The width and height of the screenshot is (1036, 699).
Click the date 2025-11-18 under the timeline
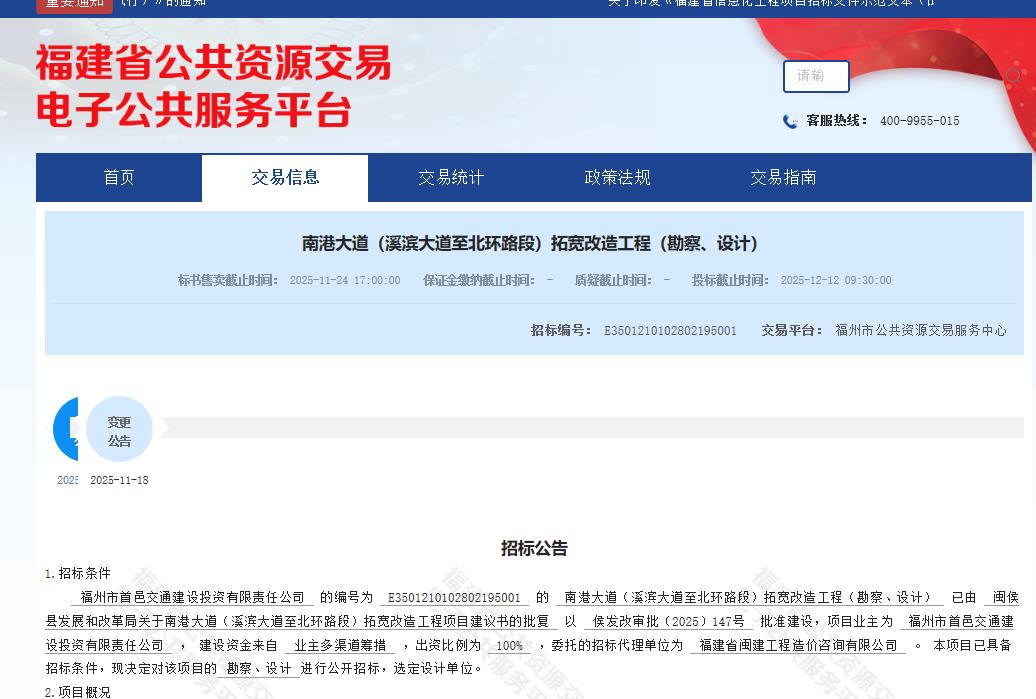(x=118, y=480)
